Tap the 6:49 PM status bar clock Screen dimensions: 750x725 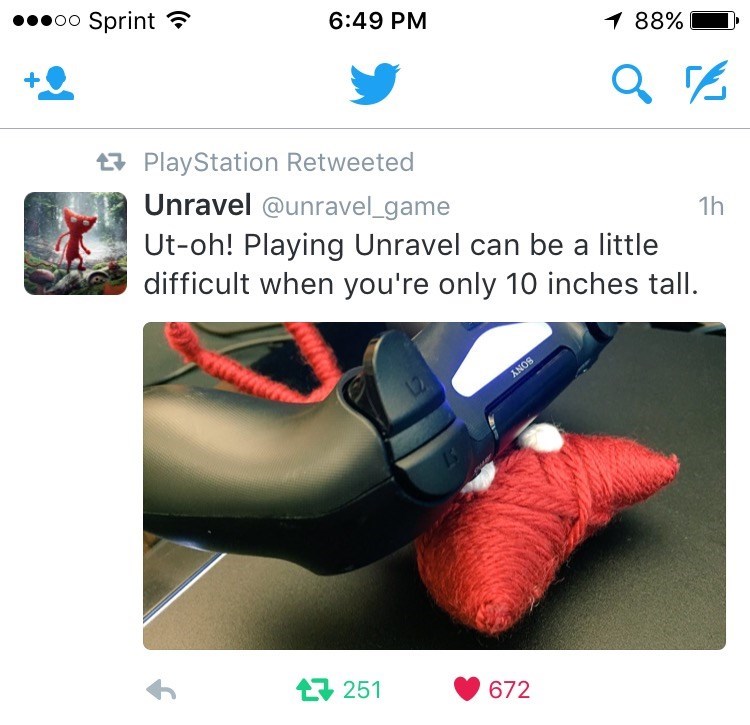pyautogui.click(x=377, y=21)
